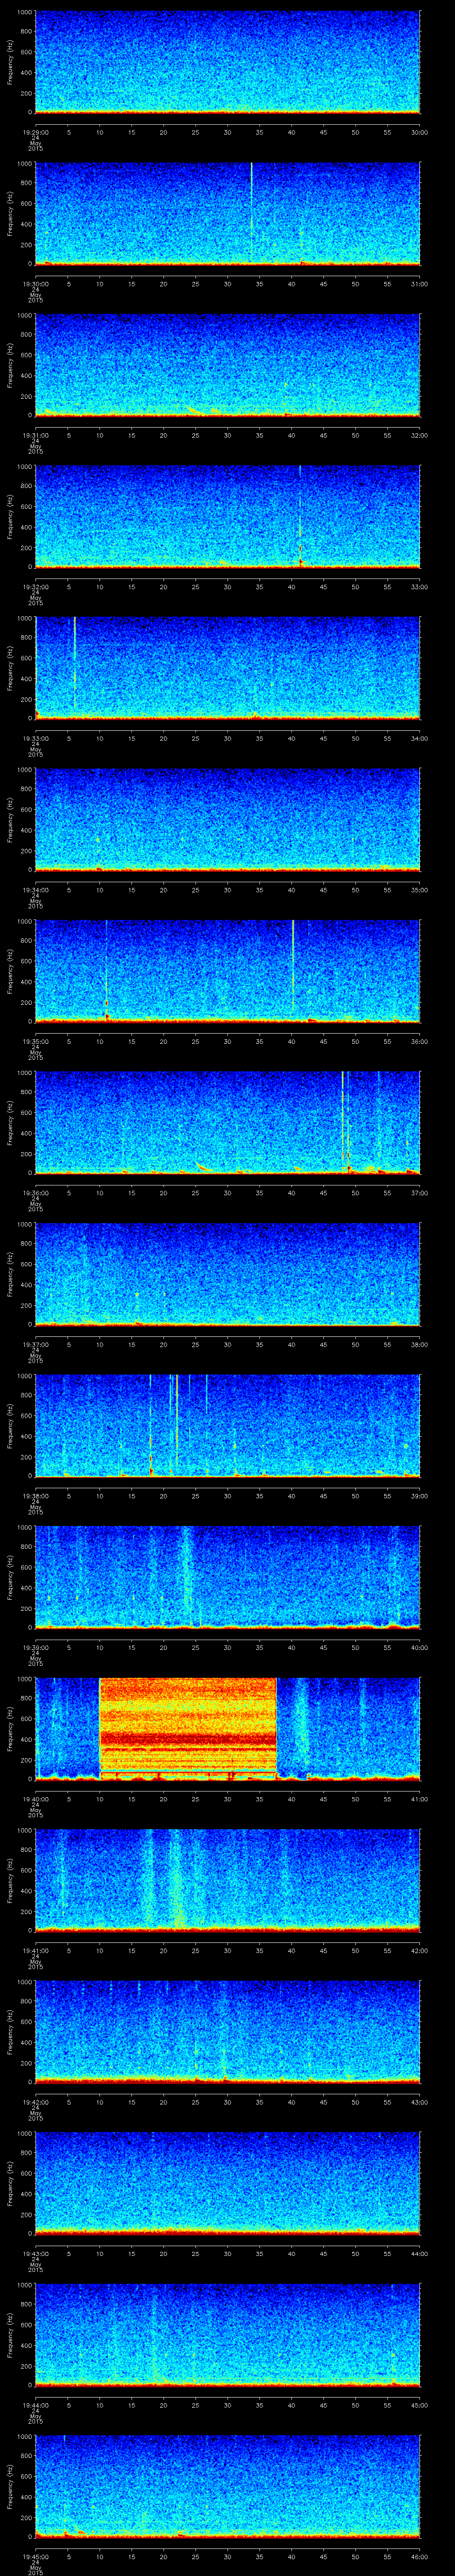Click the Frequency (Hz) axis label of 19:29:00 spectrogram
455x2576 pixels.
11,62
